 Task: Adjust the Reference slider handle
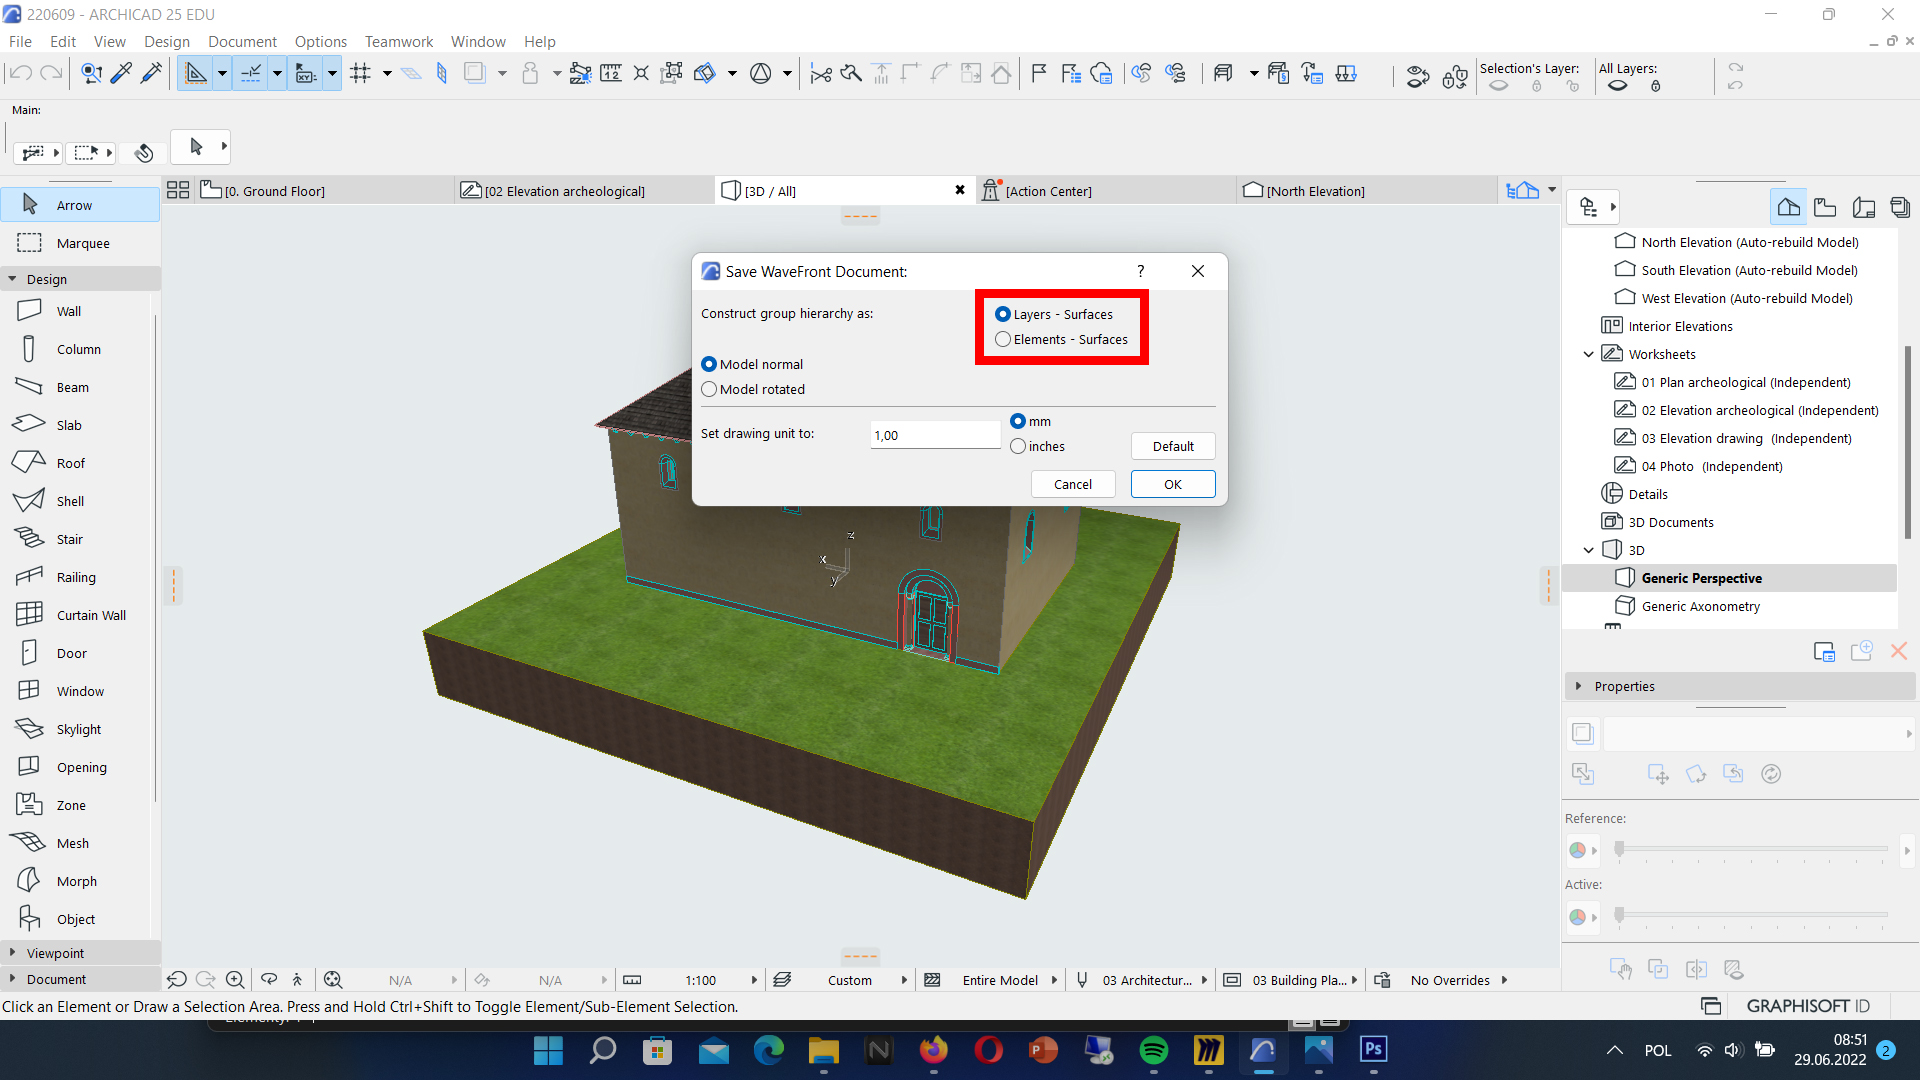[x=1619, y=849]
